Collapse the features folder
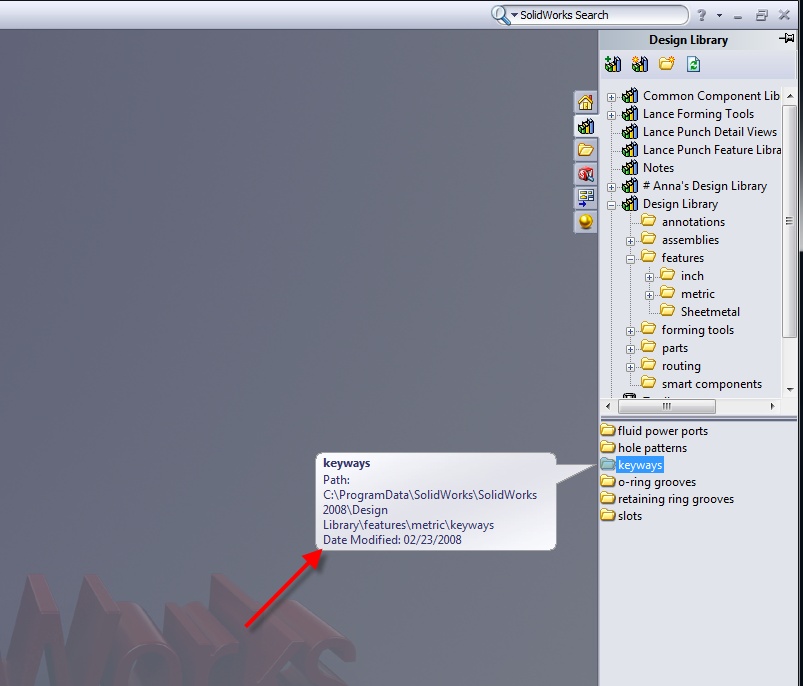Image resolution: width=803 pixels, height=686 pixels. [x=630, y=259]
